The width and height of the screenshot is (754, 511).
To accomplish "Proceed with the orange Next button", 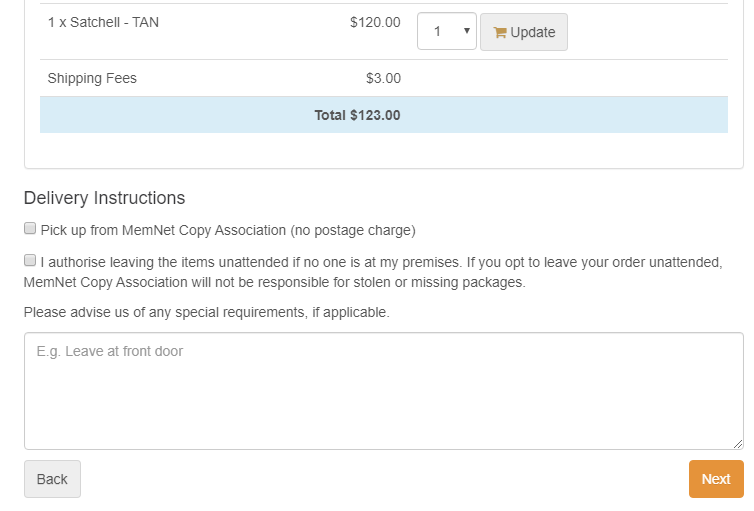I will pos(715,479).
